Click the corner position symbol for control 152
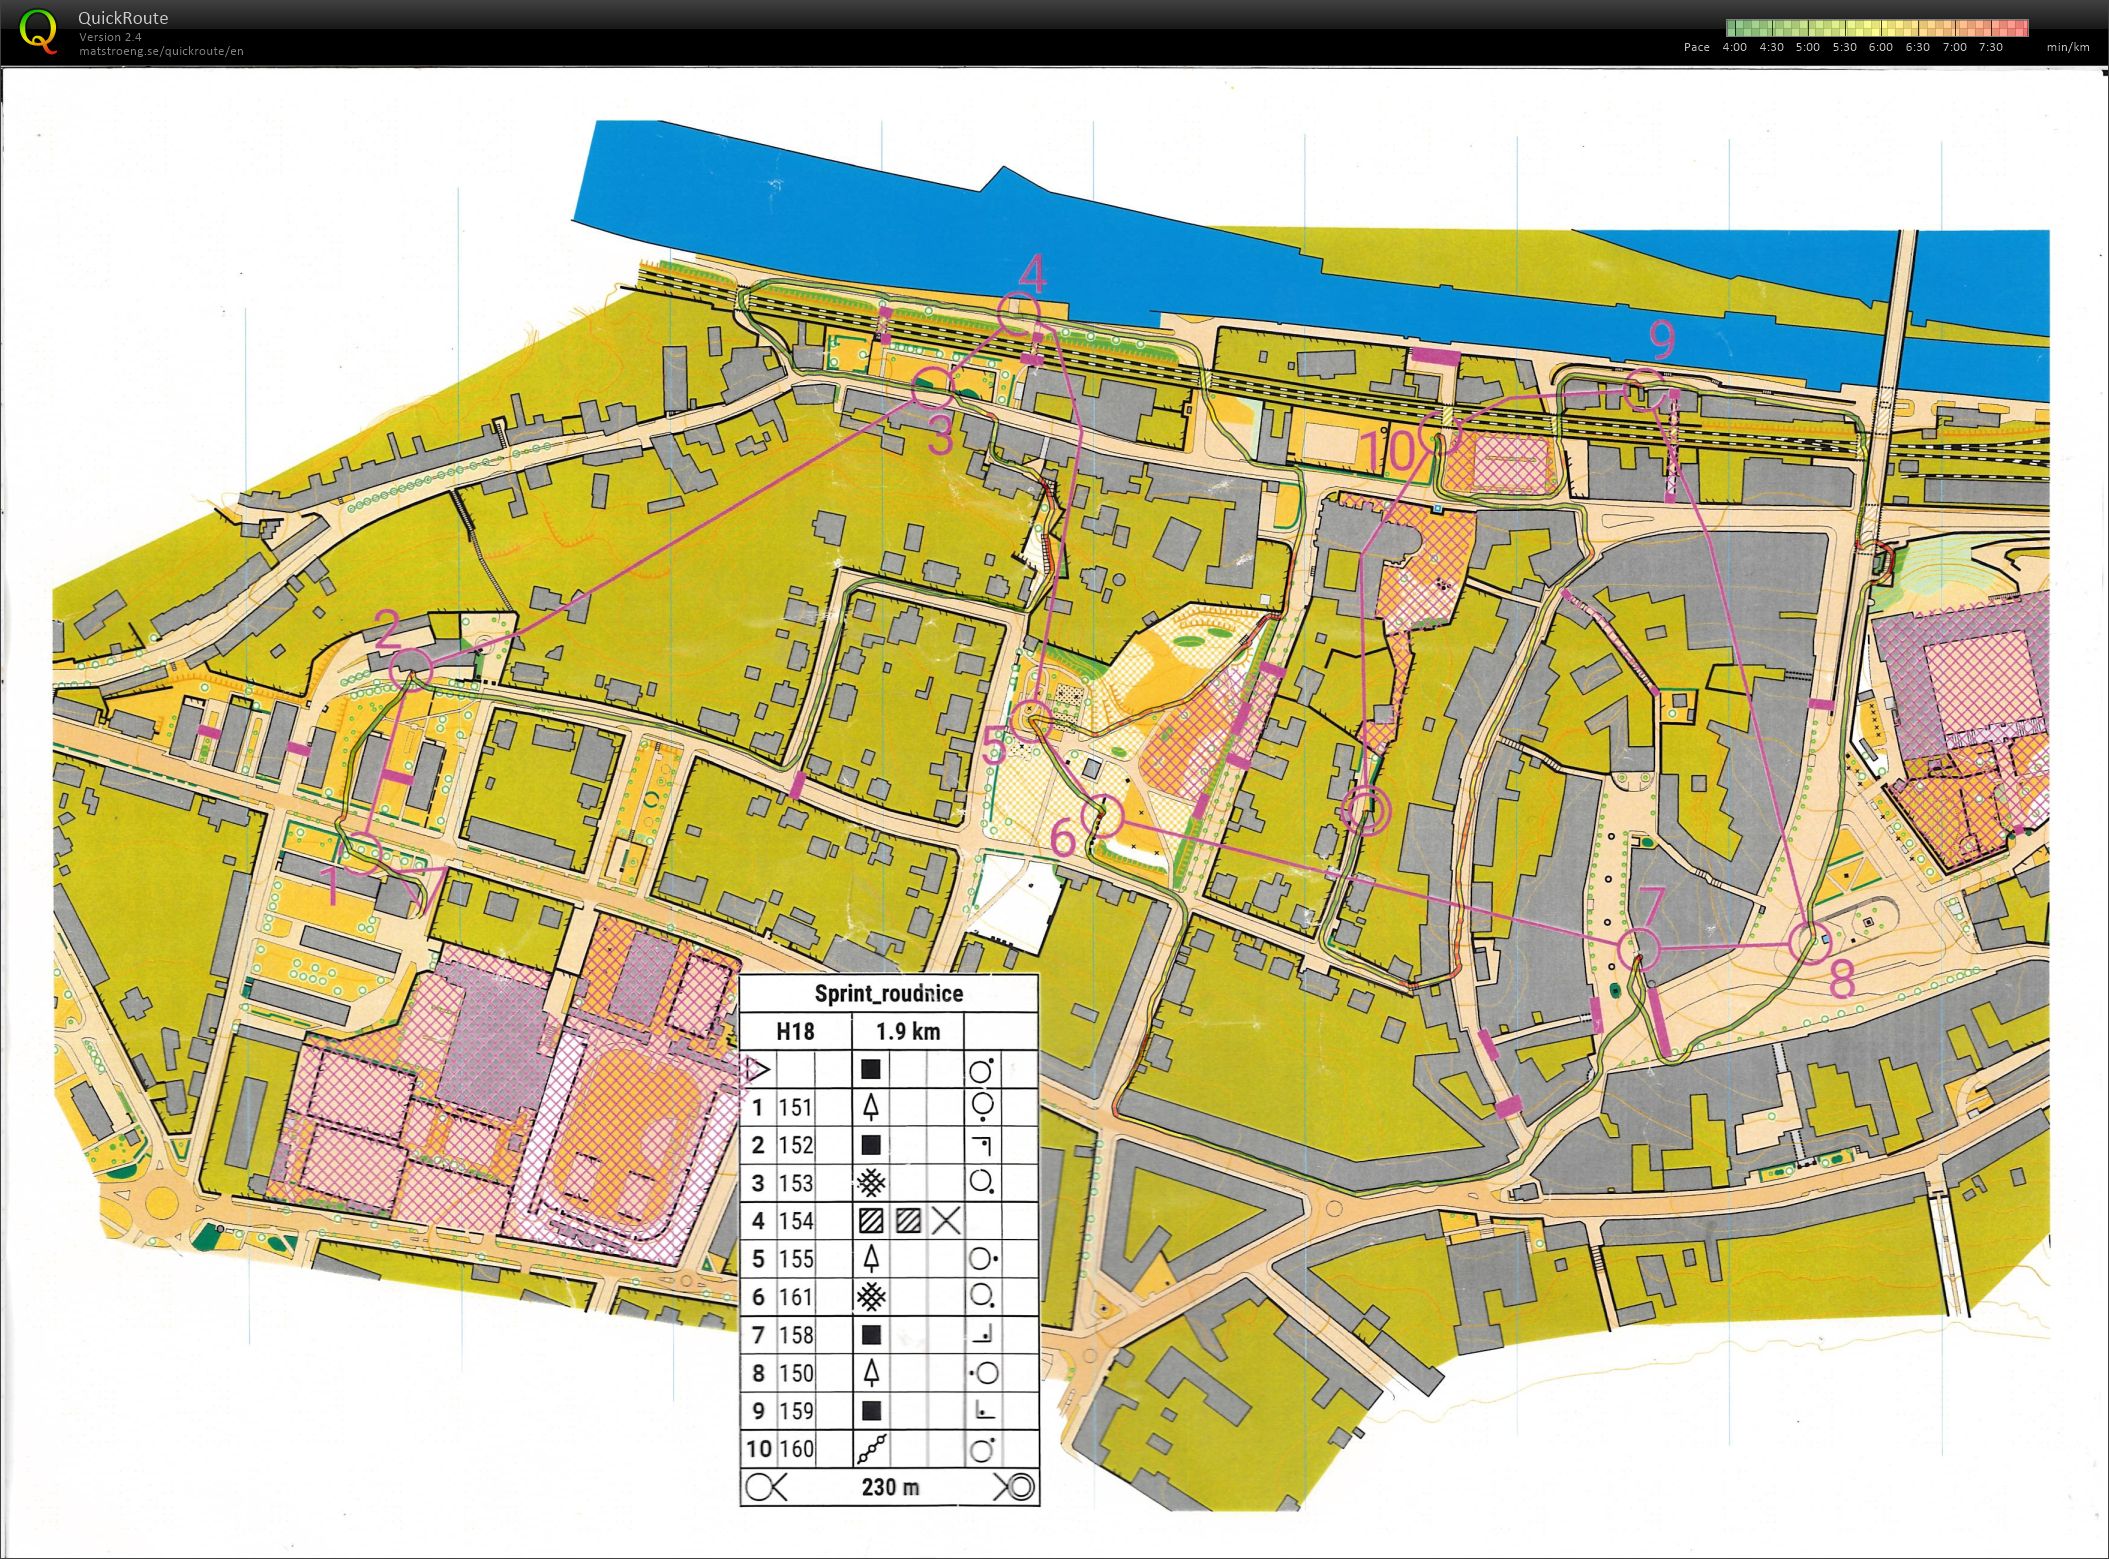The image size is (2109, 1559). pyautogui.click(x=982, y=1145)
